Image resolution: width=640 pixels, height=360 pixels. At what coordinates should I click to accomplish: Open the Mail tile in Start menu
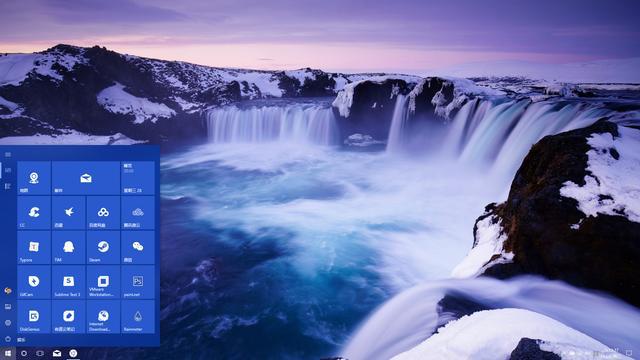coord(86,178)
